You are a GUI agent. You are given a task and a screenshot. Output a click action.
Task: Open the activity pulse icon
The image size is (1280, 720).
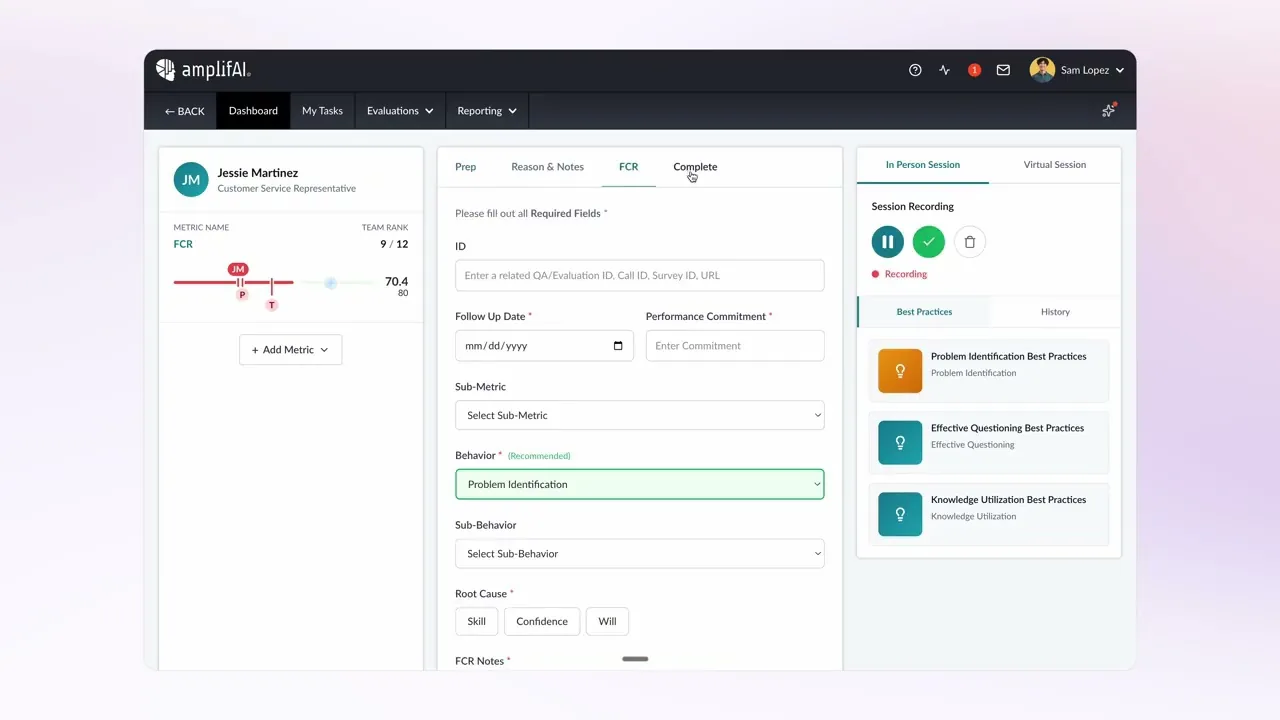(945, 70)
